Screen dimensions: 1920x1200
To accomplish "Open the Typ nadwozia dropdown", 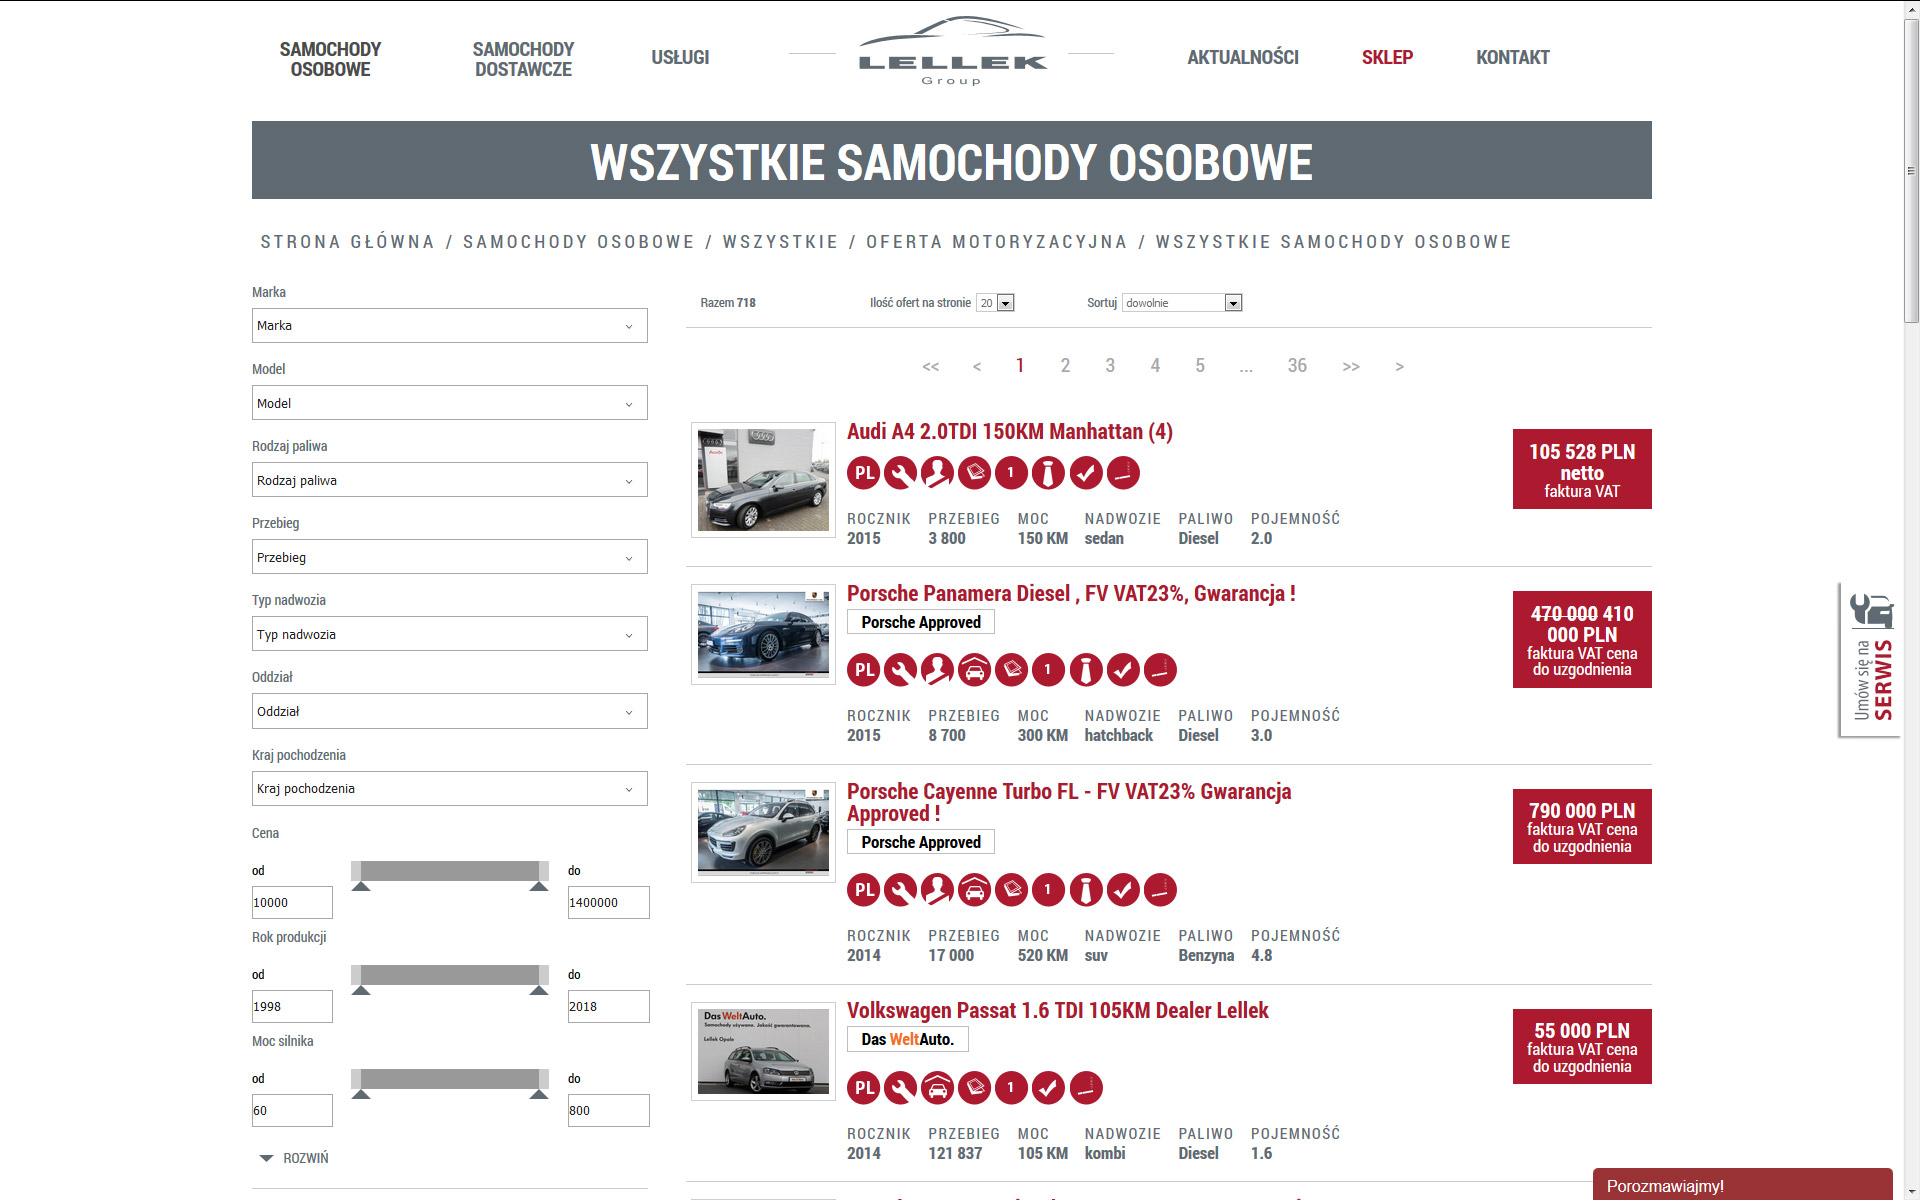I will coord(449,634).
